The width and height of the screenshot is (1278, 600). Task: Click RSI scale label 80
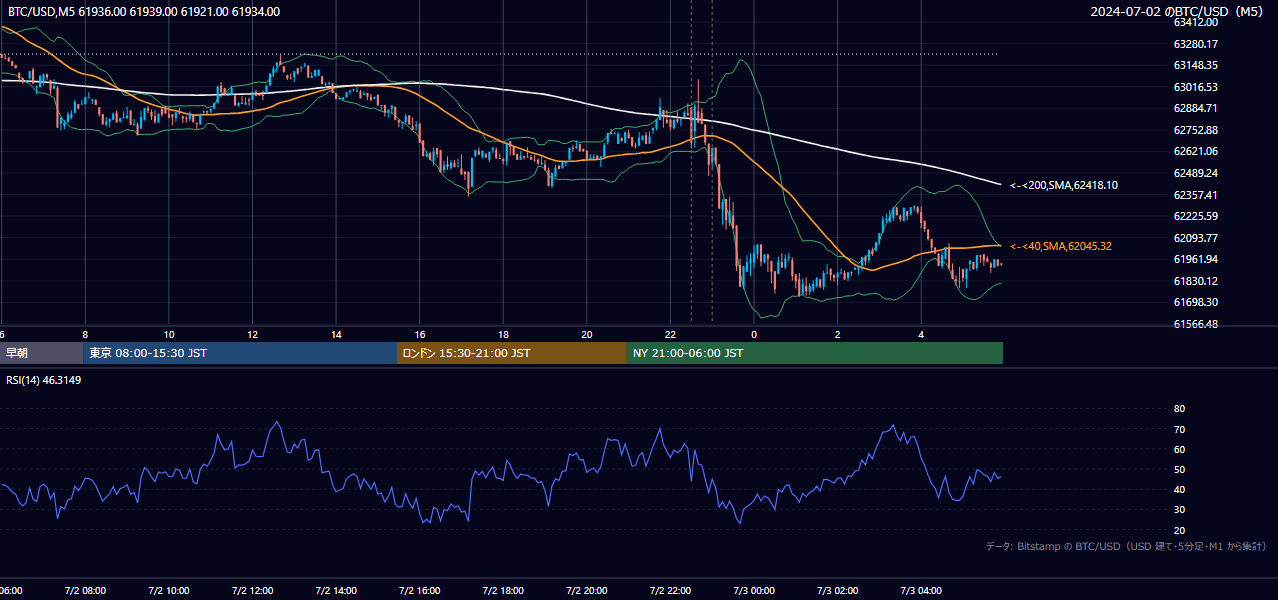tap(1179, 409)
